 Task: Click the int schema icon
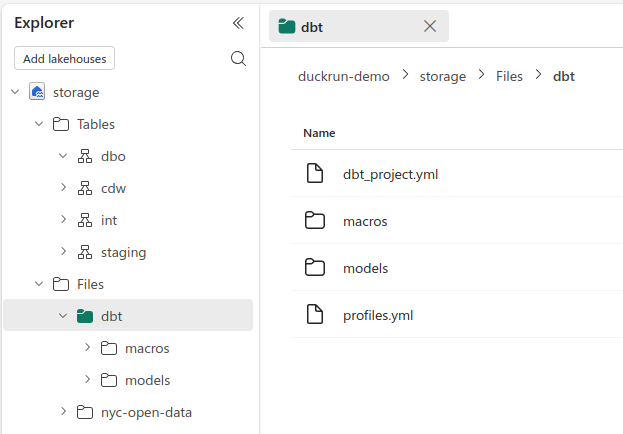coord(85,220)
